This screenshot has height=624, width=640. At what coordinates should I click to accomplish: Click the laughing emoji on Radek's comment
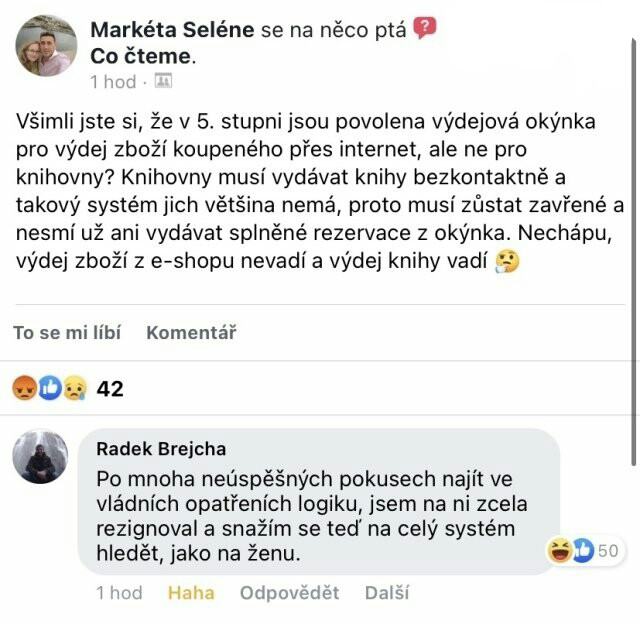(x=559, y=549)
